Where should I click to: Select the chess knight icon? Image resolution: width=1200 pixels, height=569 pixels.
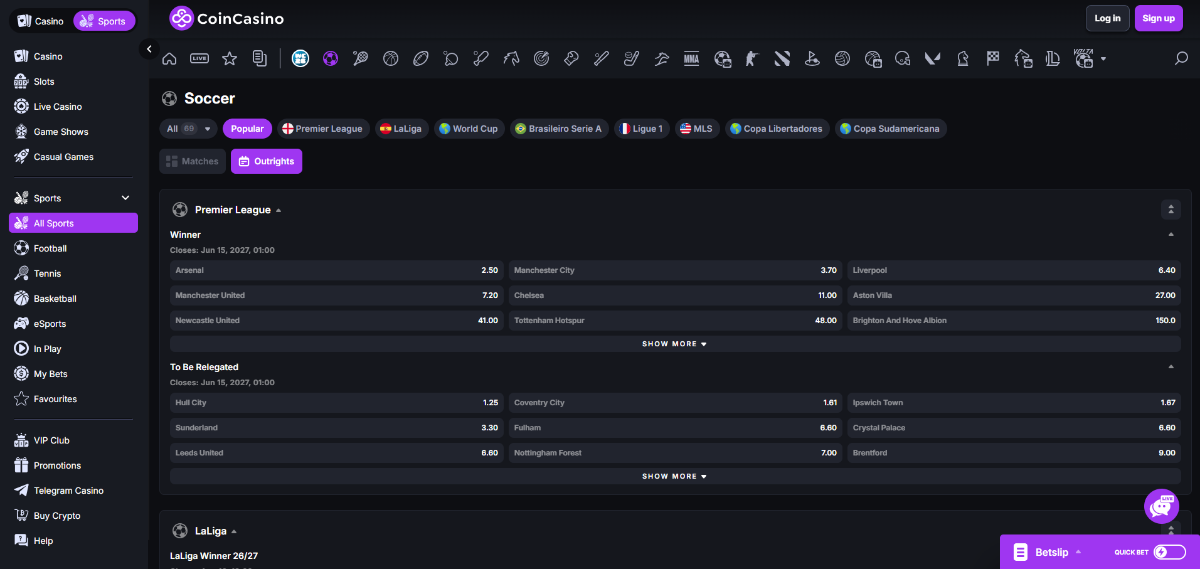tap(962, 59)
